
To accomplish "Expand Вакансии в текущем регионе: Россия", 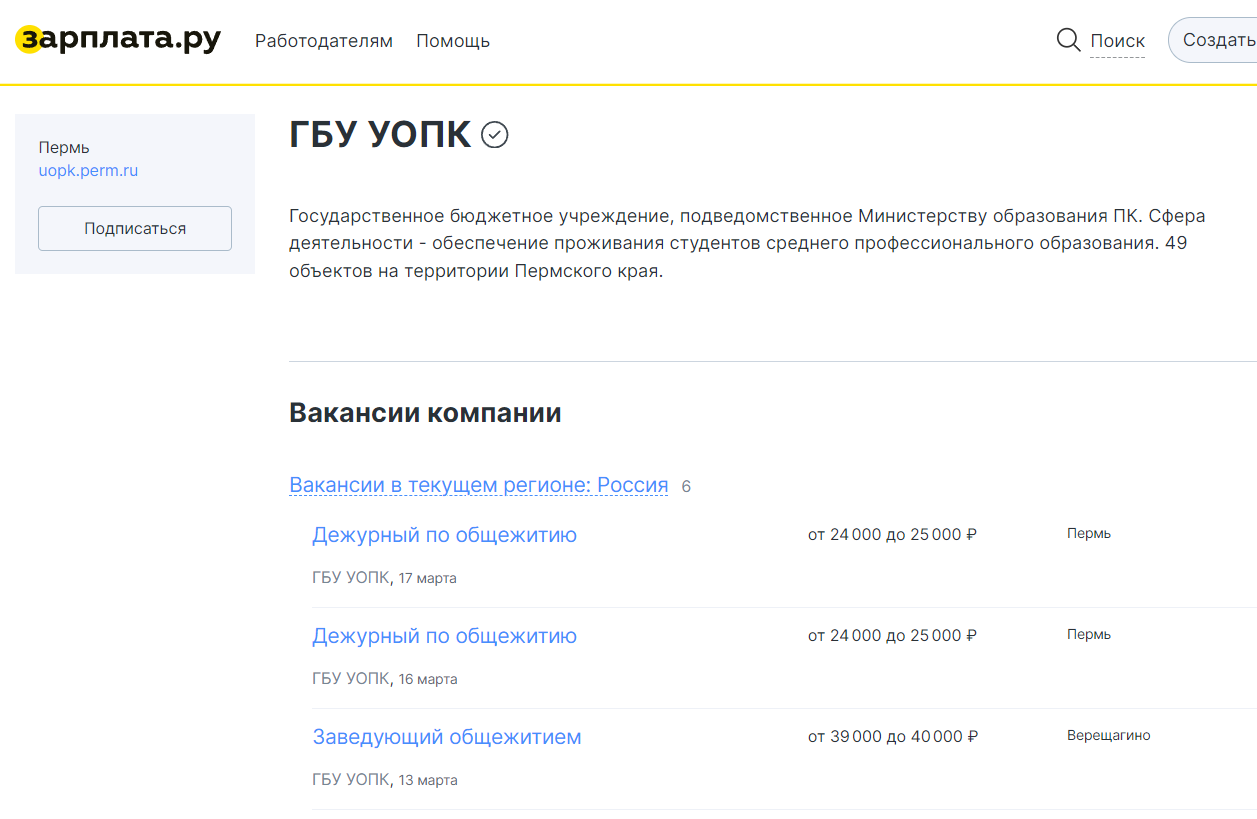I will tap(479, 485).
